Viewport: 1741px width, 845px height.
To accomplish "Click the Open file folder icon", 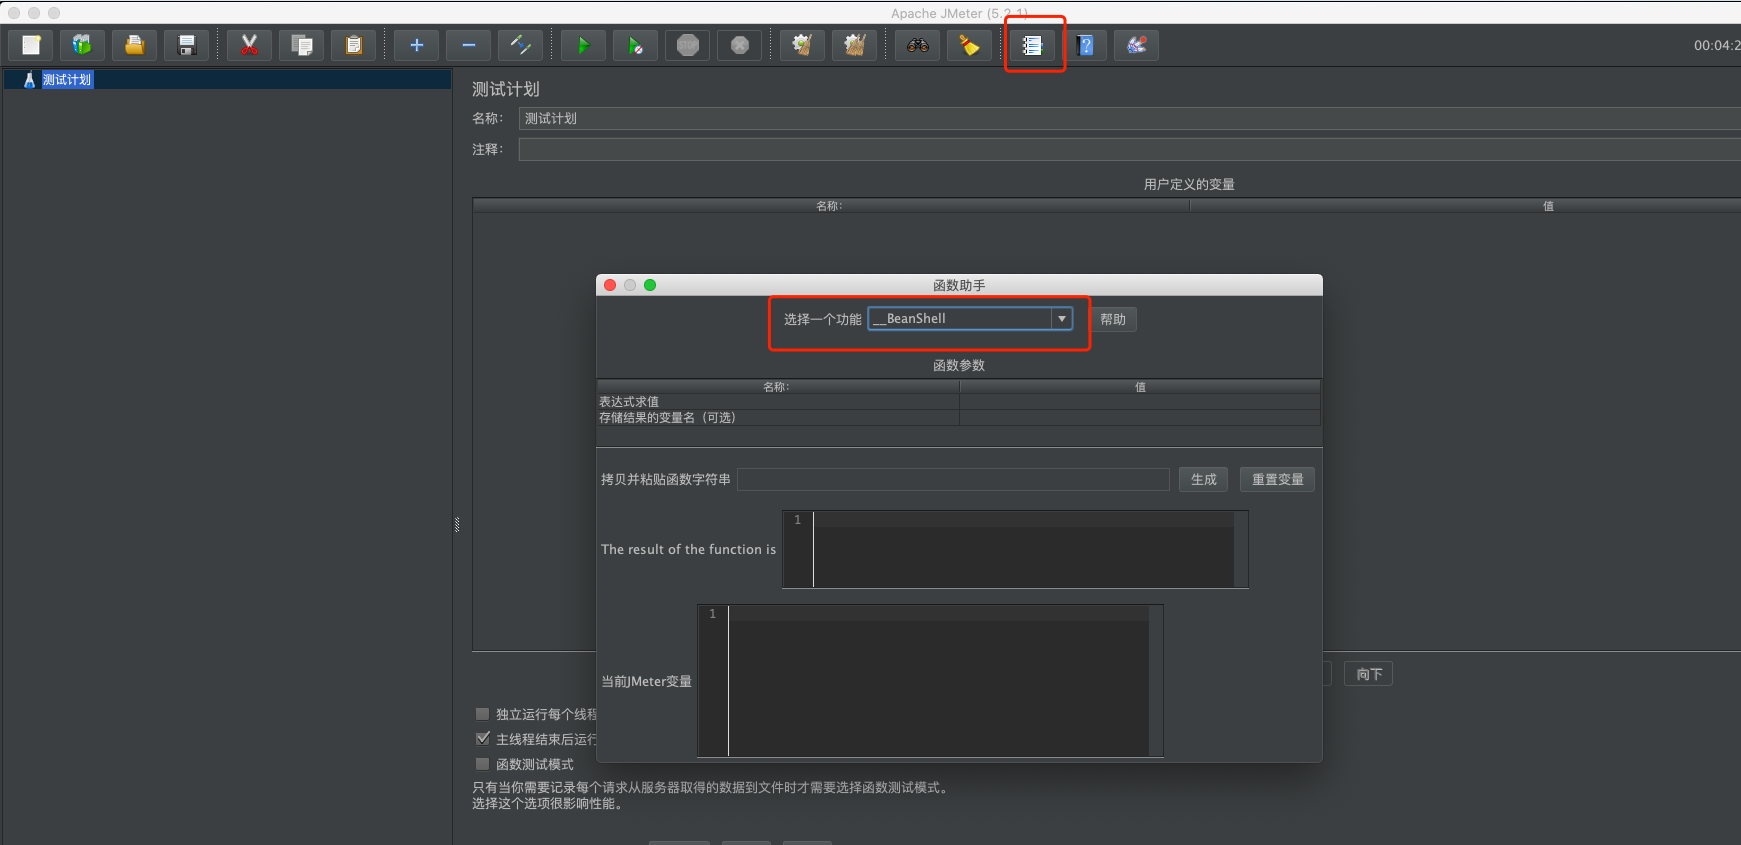I will coord(134,45).
